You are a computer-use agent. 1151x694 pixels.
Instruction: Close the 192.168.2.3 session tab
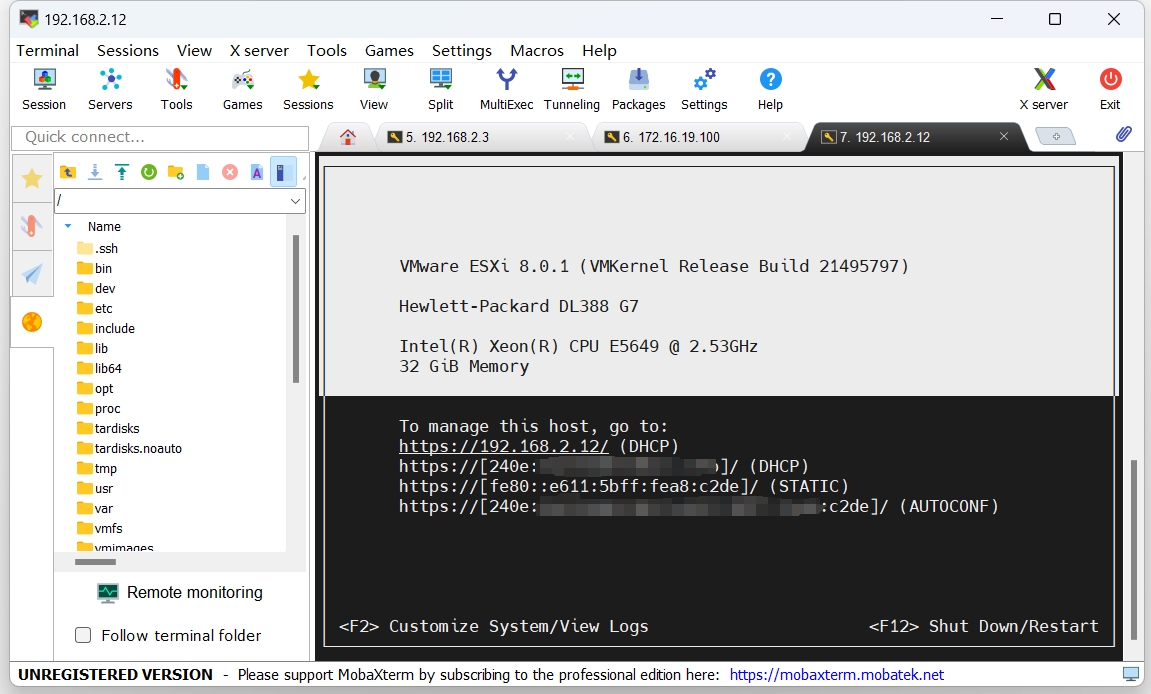click(570, 137)
